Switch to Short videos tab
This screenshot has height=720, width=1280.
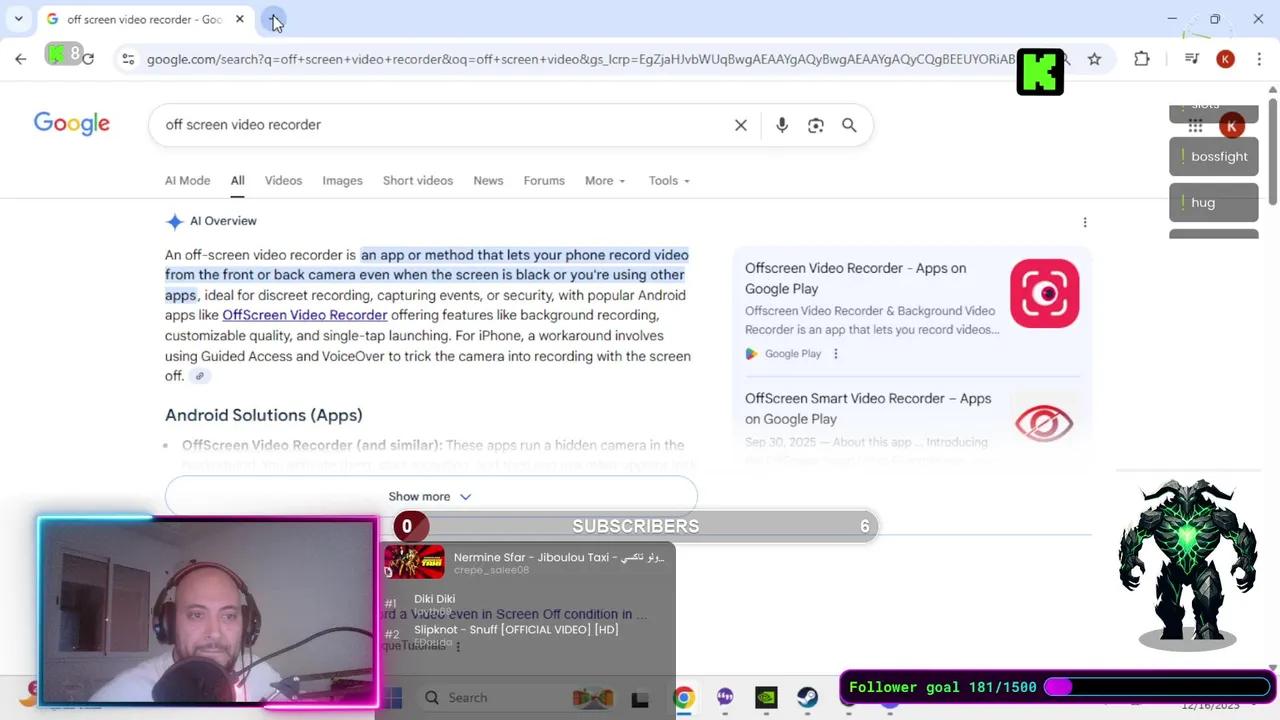coord(418,181)
